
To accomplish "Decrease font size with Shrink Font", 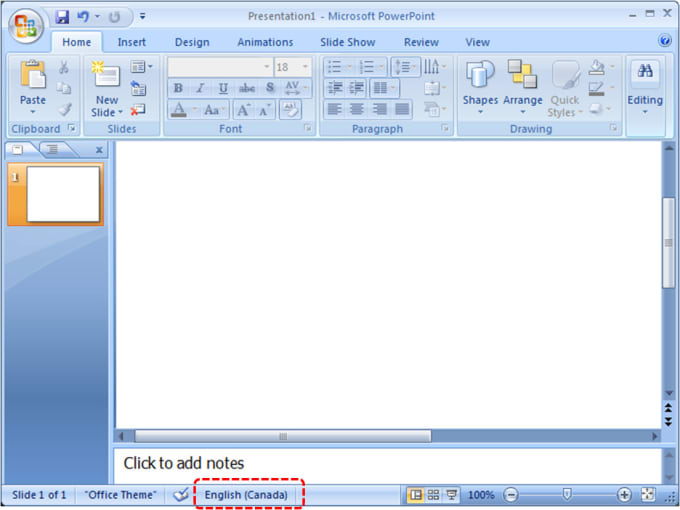I will pos(264,111).
